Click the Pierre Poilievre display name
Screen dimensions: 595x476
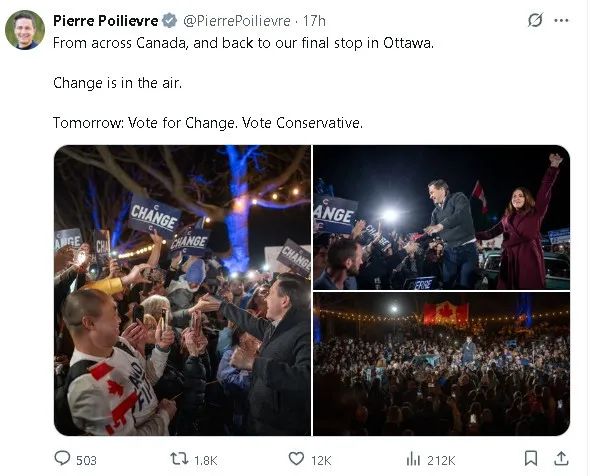[x=105, y=20]
